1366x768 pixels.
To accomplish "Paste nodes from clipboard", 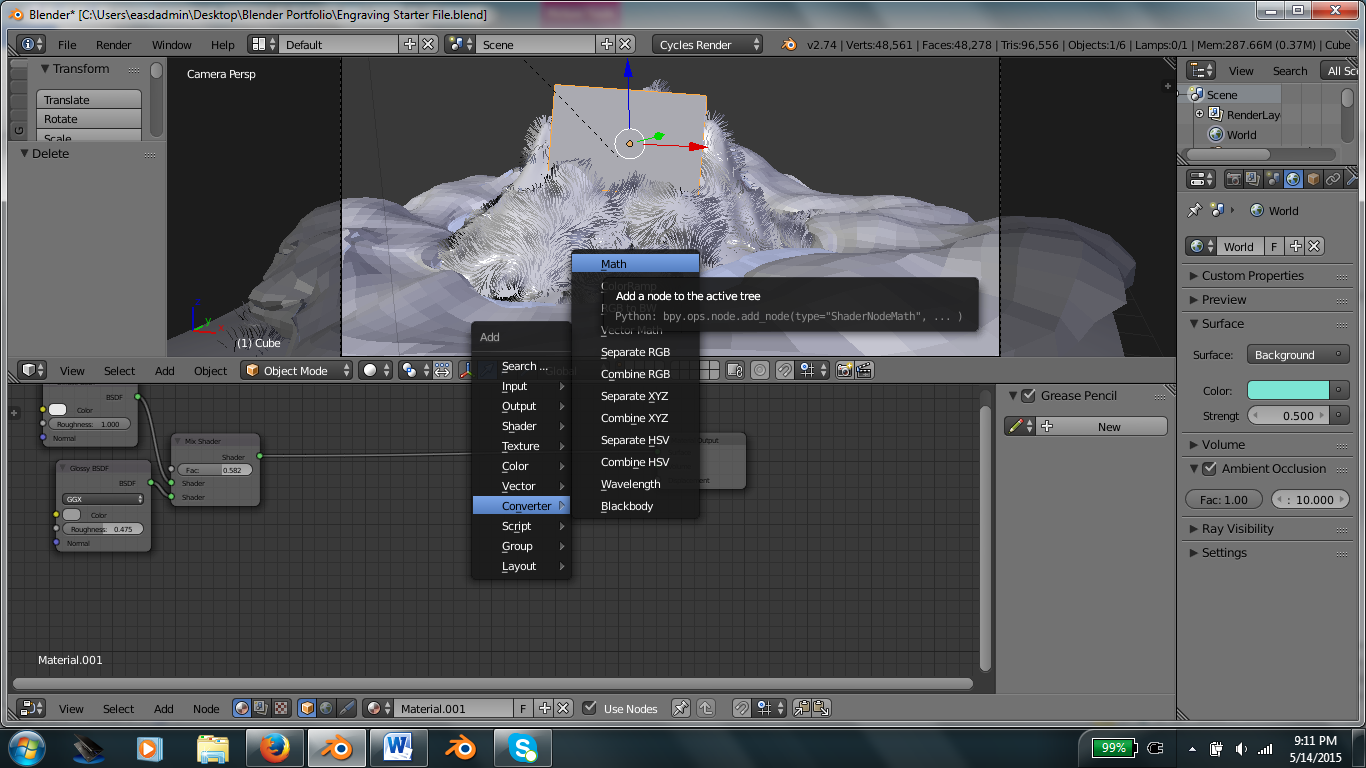I will (821, 708).
